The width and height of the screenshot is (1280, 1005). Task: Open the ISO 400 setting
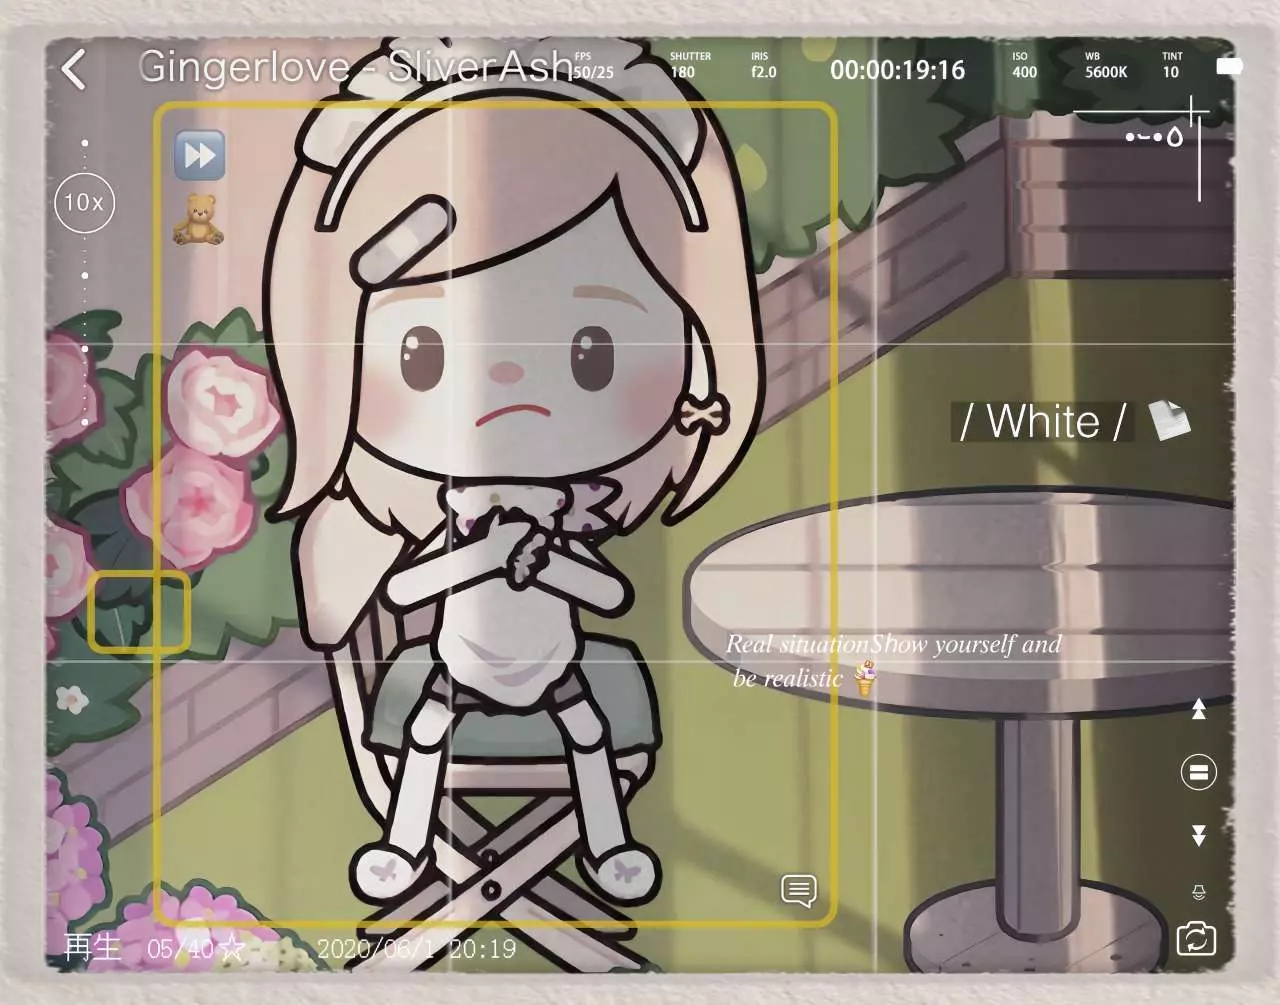1024,66
